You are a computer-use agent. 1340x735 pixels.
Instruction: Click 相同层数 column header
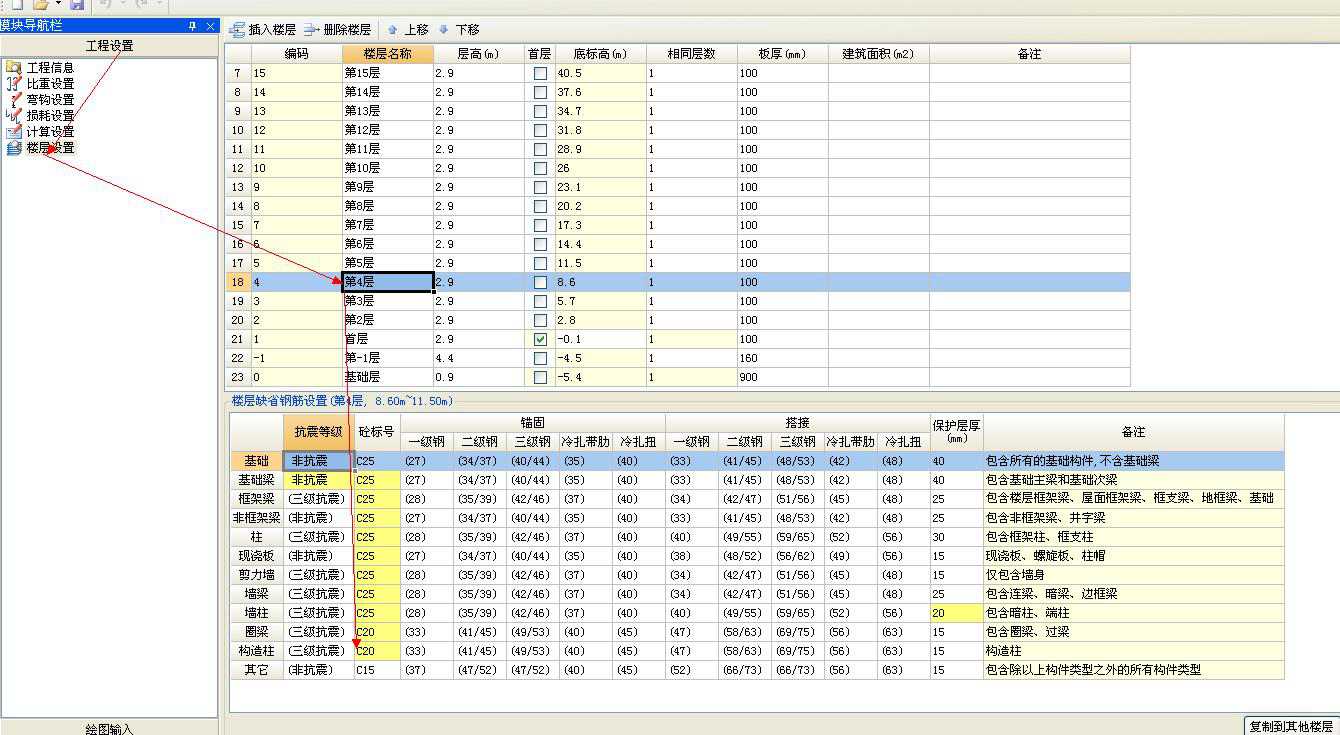click(x=691, y=54)
